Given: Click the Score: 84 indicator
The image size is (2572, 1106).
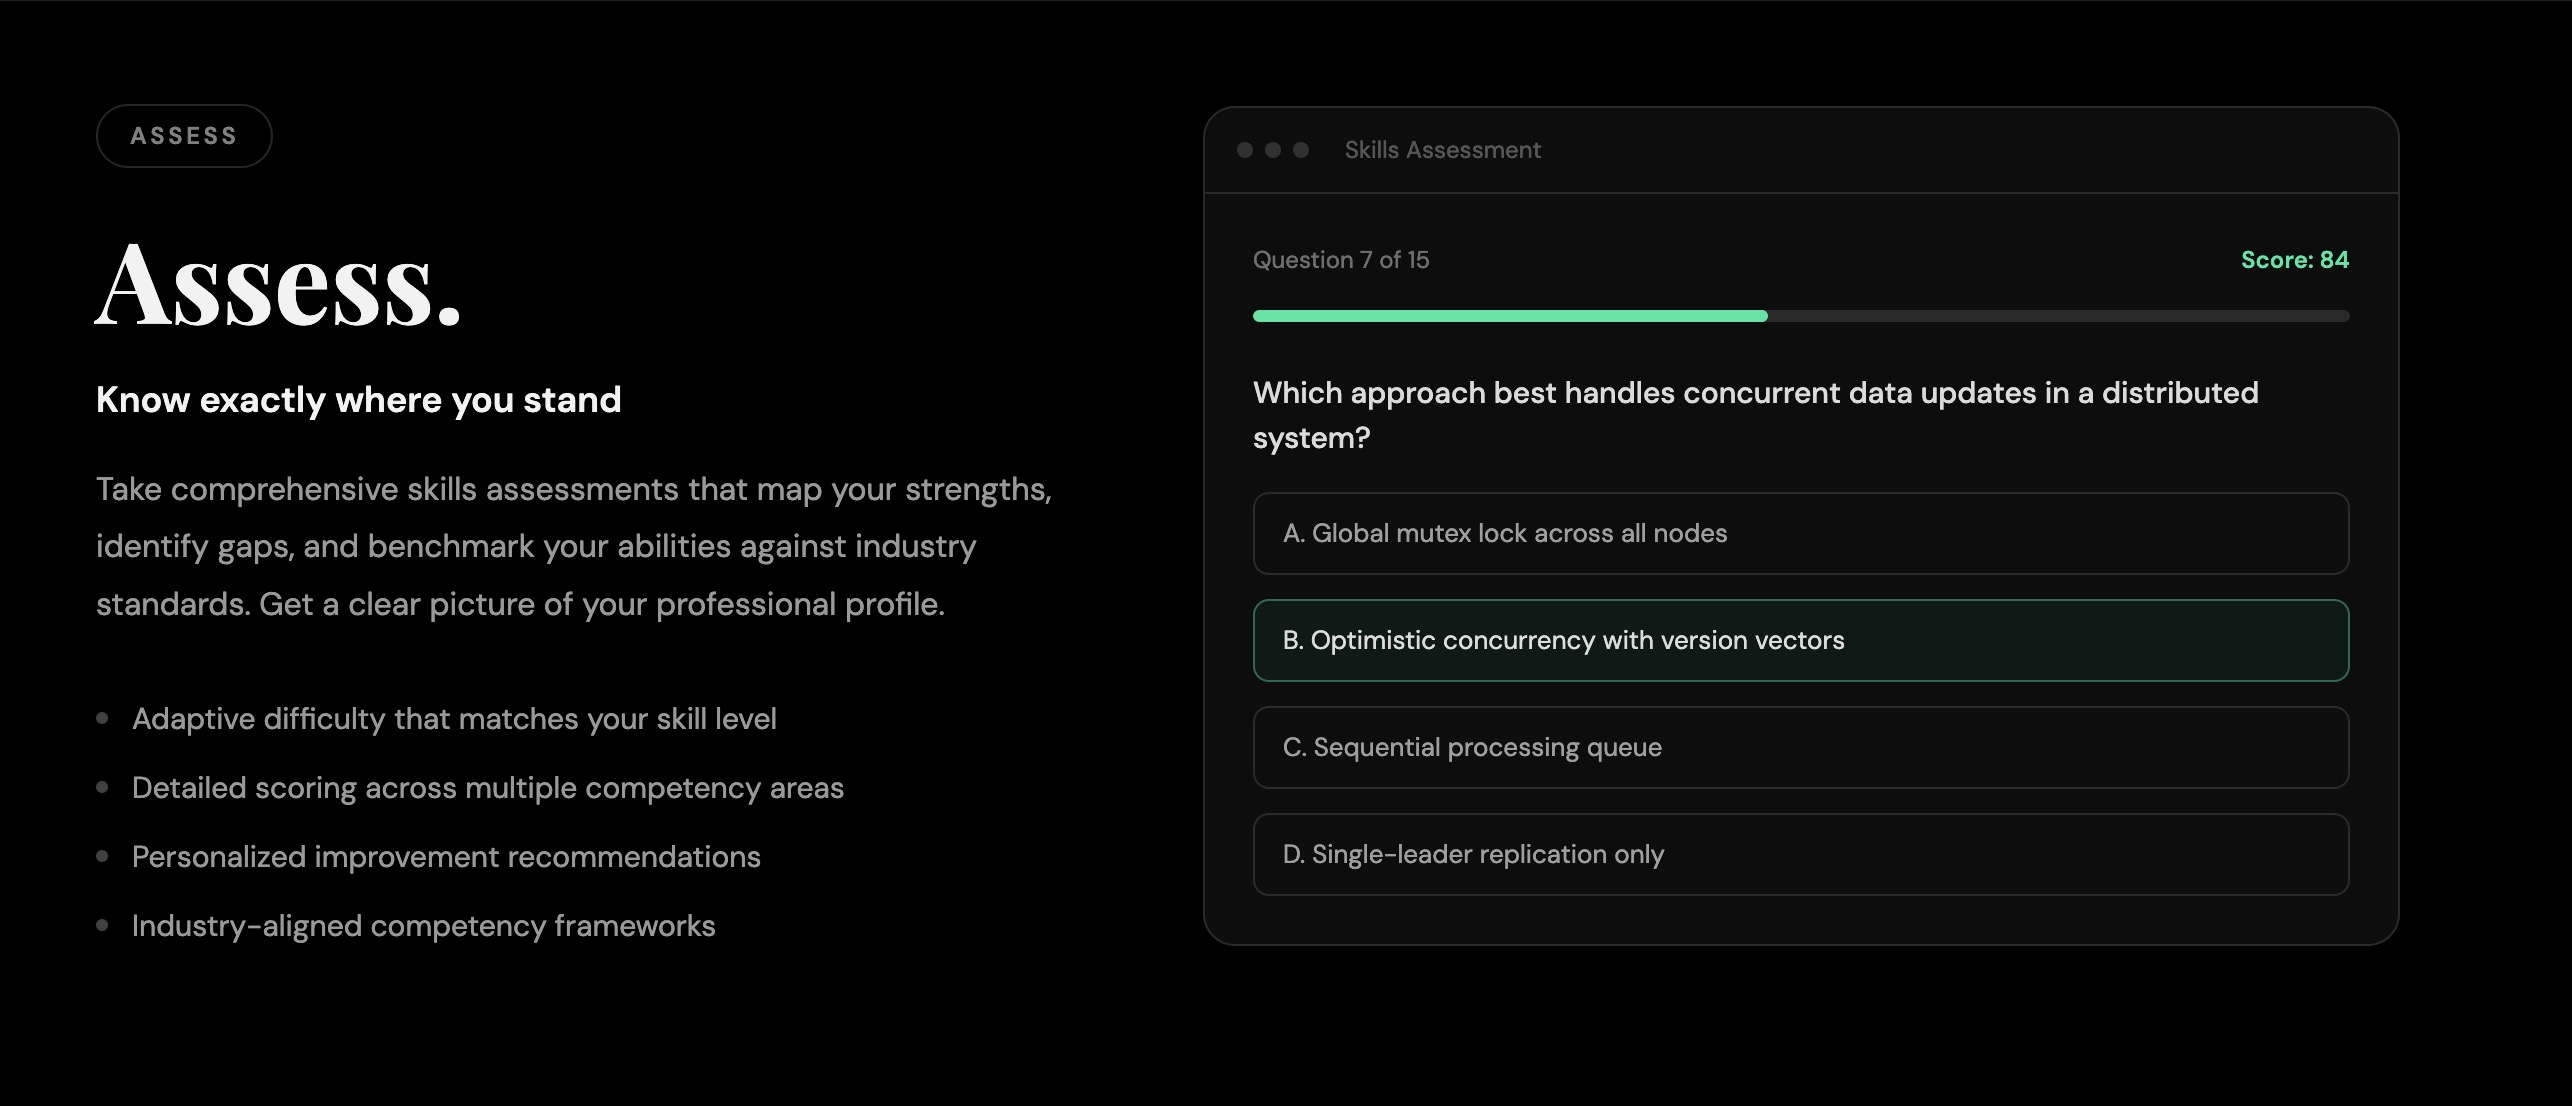Looking at the screenshot, I should click(2294, 260).
